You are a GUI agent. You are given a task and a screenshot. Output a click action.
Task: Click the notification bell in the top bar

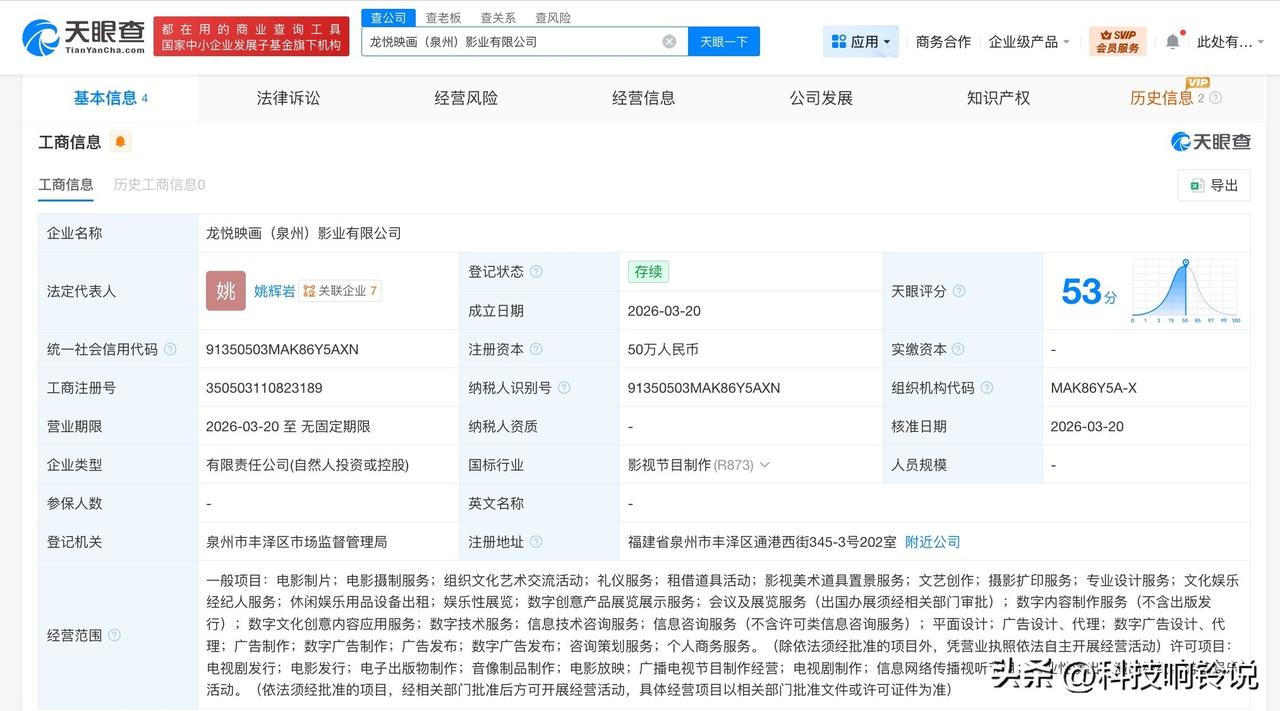(x=1172, y=40)
